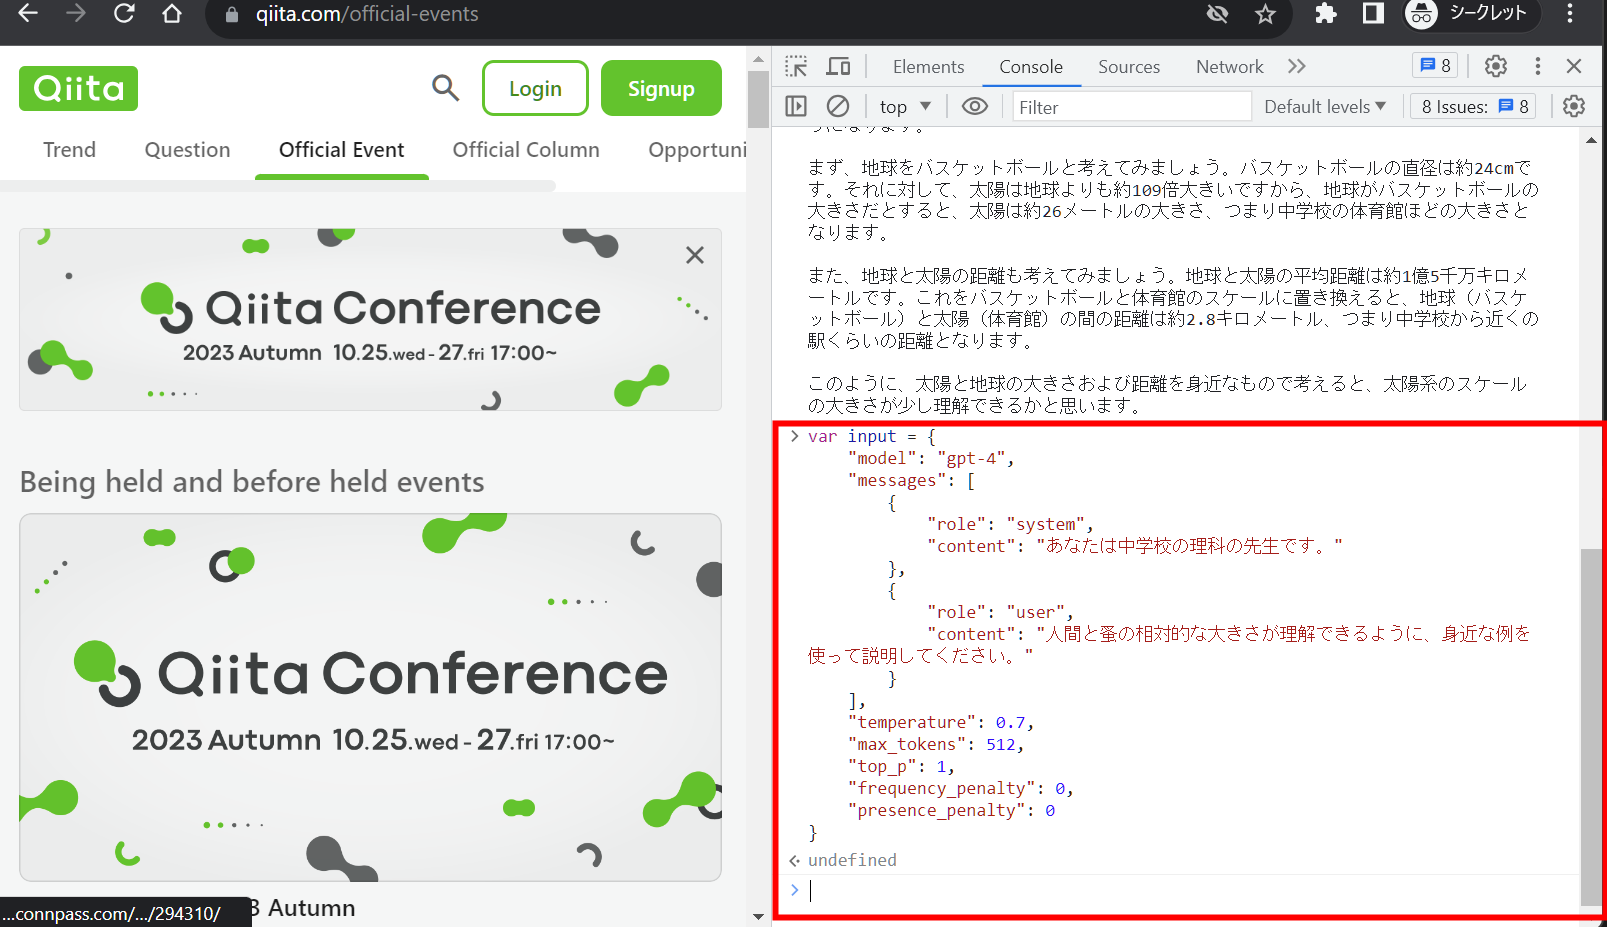1607x927 pixels.
Task: Reload the current browser page
Action: (x=124, y=14)
